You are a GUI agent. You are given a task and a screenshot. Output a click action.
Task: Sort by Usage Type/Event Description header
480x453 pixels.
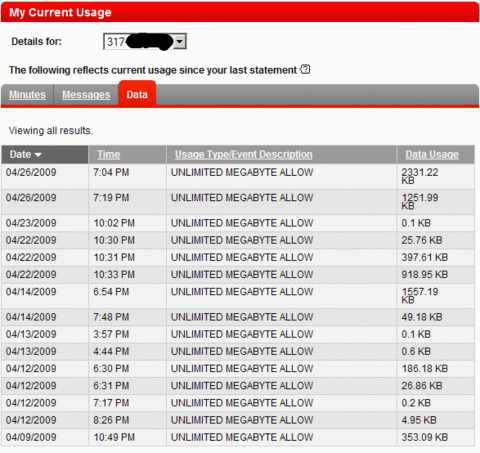point(244,154)
